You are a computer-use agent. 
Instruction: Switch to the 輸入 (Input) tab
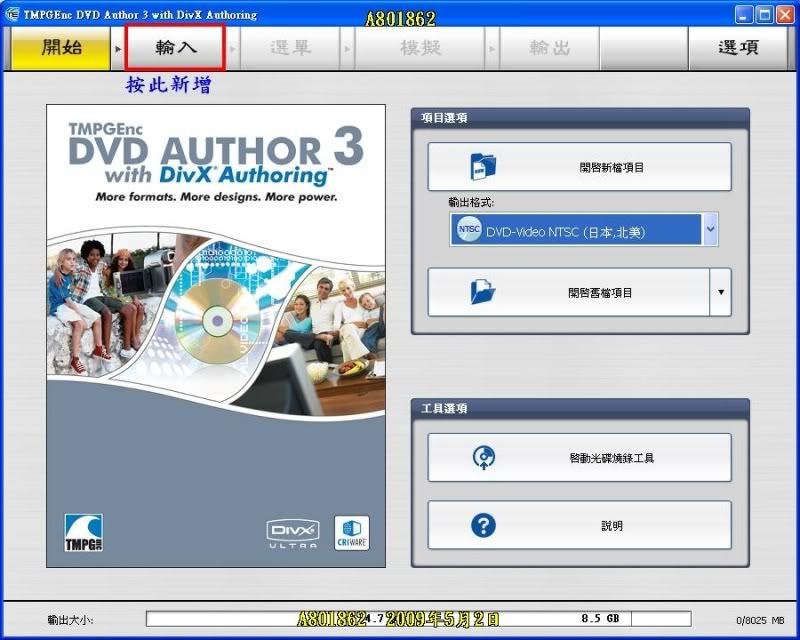click(175, 48)
